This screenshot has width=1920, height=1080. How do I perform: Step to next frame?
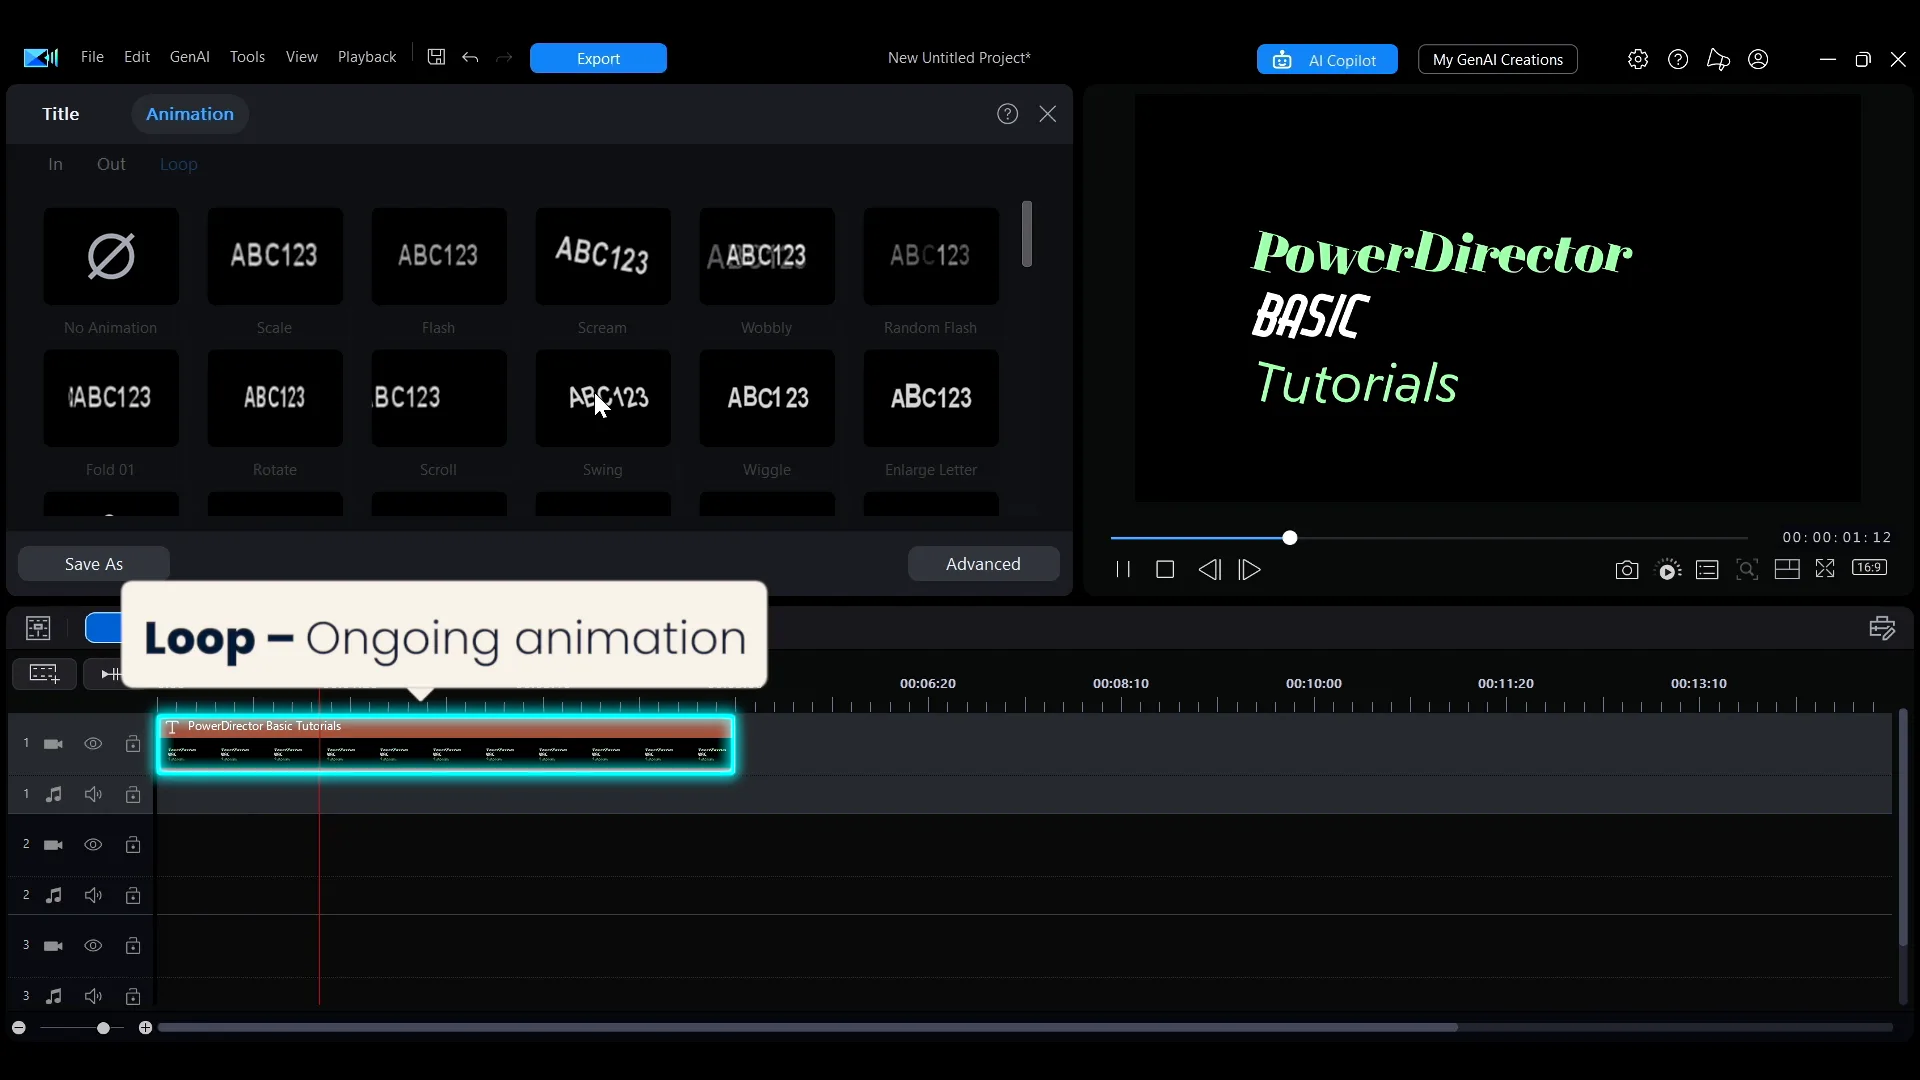[x=1250, y=569]
